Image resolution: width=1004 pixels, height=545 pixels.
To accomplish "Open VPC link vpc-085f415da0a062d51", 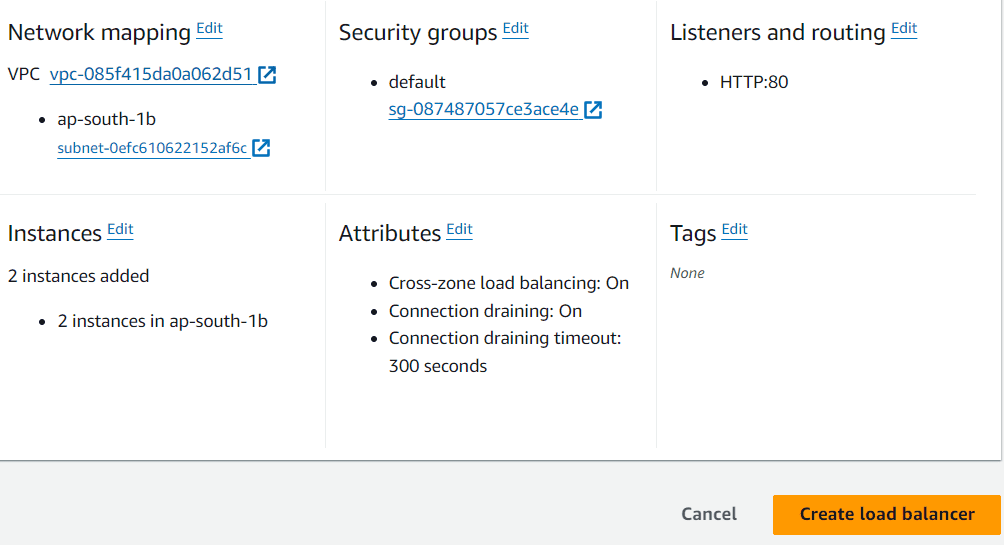I will click(151, 74).
